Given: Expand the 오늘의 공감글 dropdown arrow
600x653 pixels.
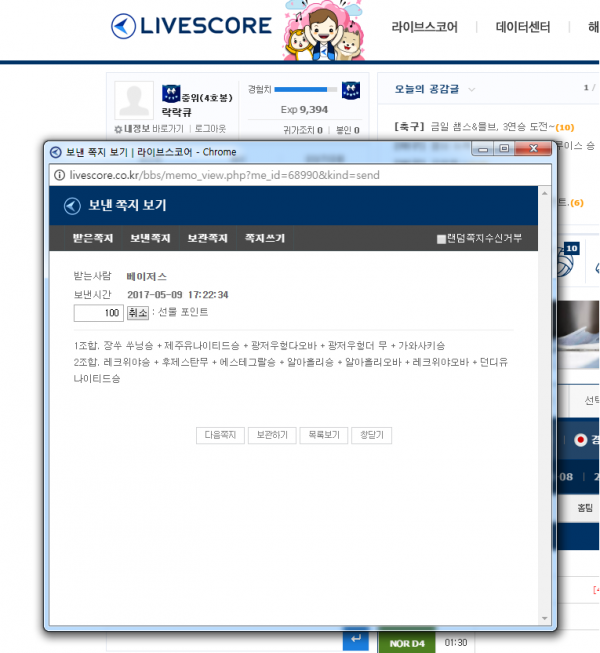Looking at the screenshot, I should pyautogui.click(x=471, y=89).
